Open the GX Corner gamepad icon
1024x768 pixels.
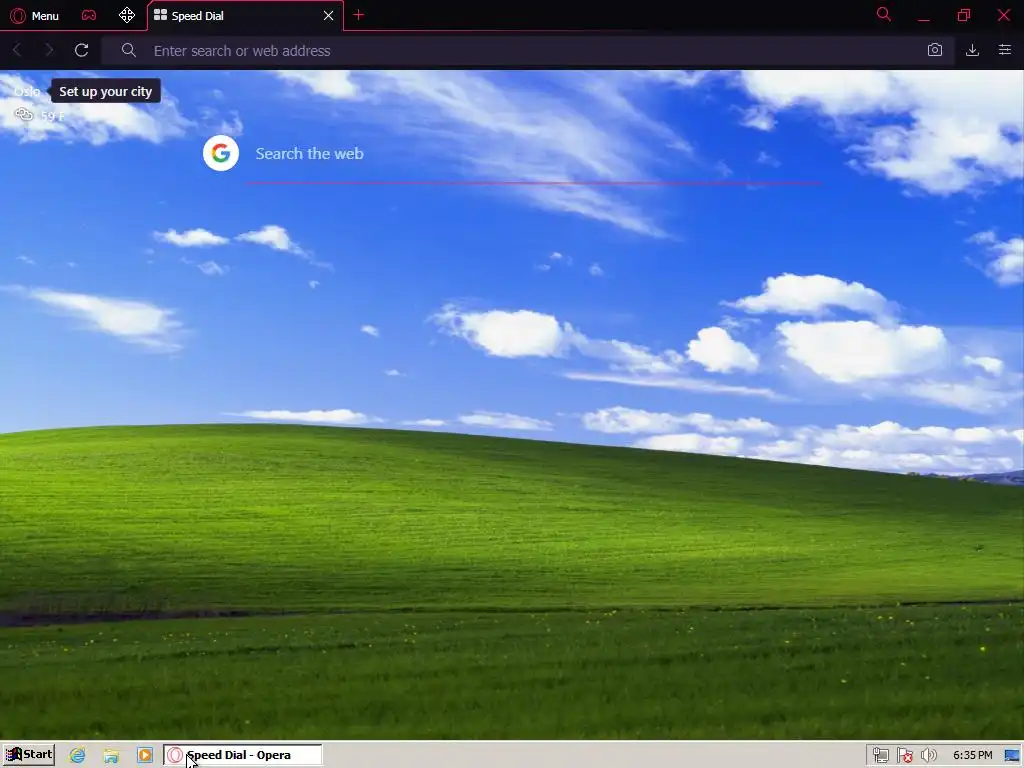pos(89,15)
